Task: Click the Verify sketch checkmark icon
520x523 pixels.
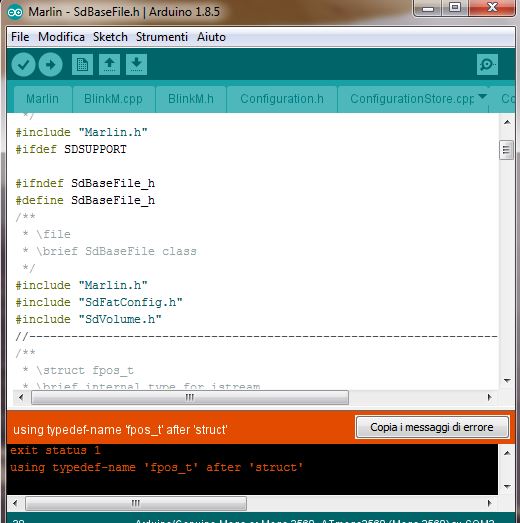Action: coord(23,64)
